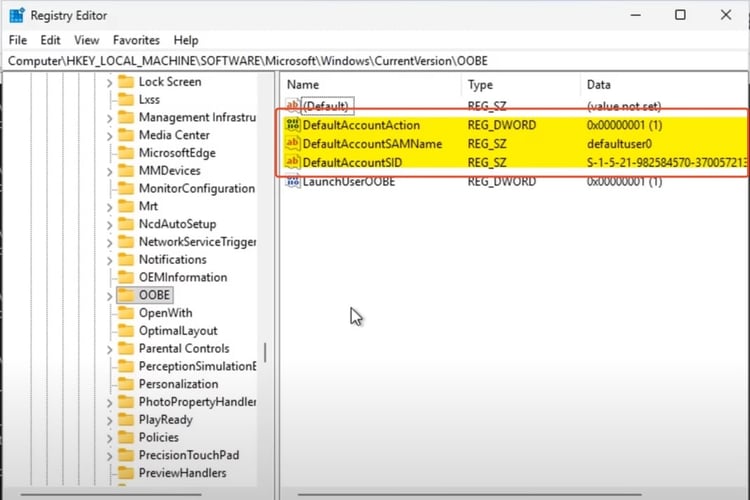
Task: Click the Data column header
Action: coord(598,85)
